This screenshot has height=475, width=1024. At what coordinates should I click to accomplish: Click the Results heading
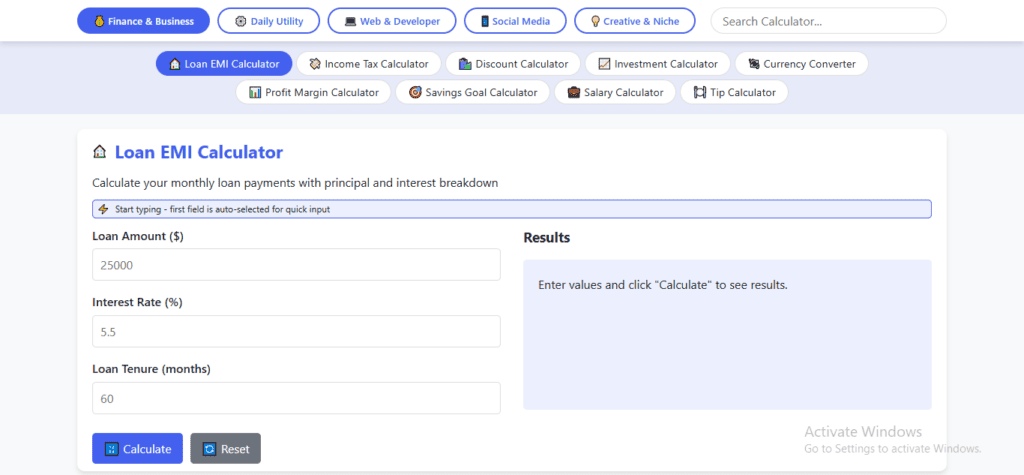point(547,238)
